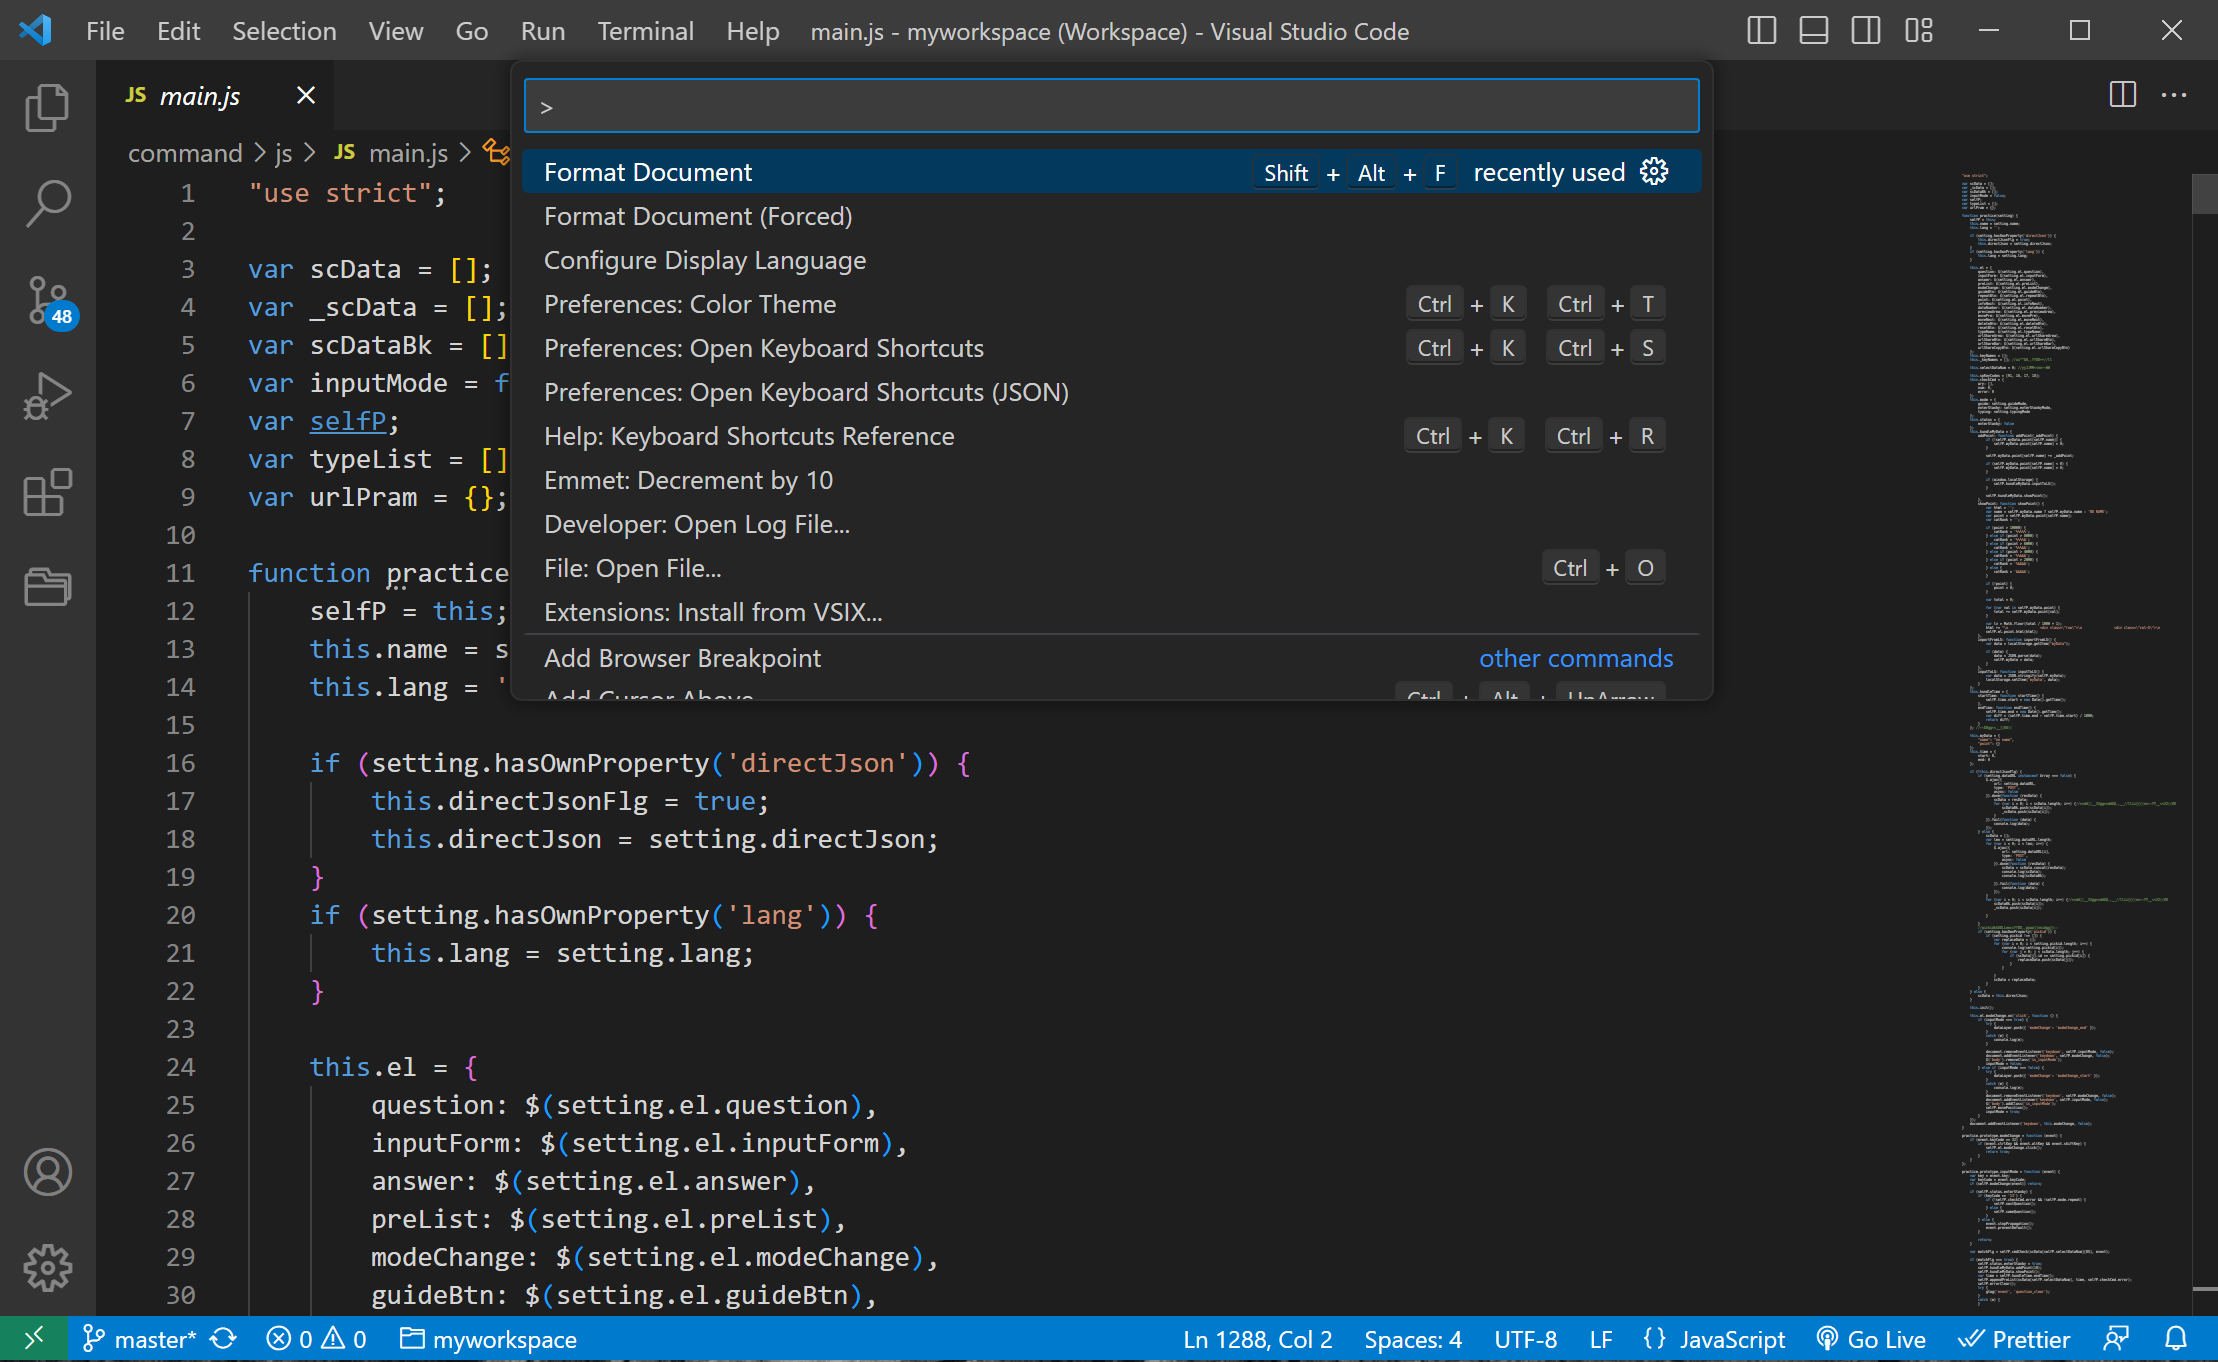2218x1362 pixels.
Task: Open the Go menu
Action: tap(471, 31)
